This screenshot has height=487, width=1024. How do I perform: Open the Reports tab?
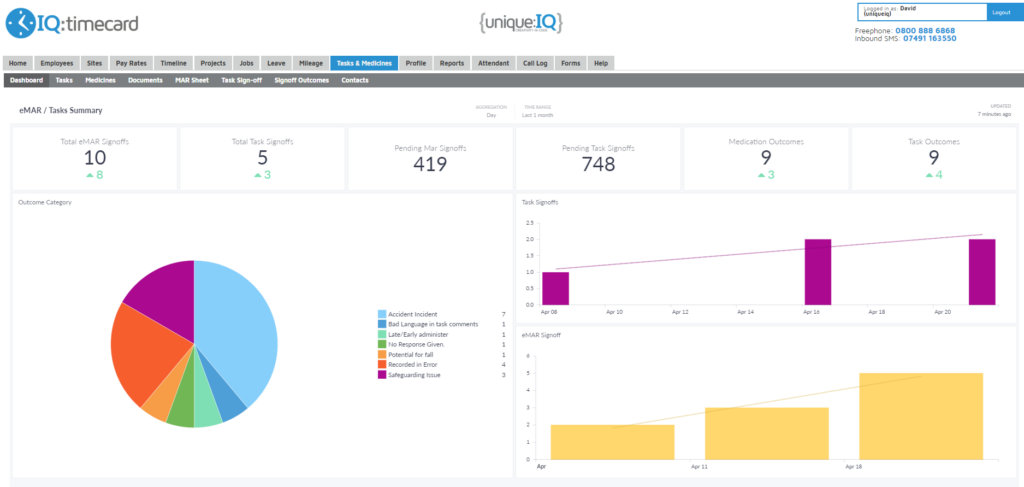click(x=452, y=63)
